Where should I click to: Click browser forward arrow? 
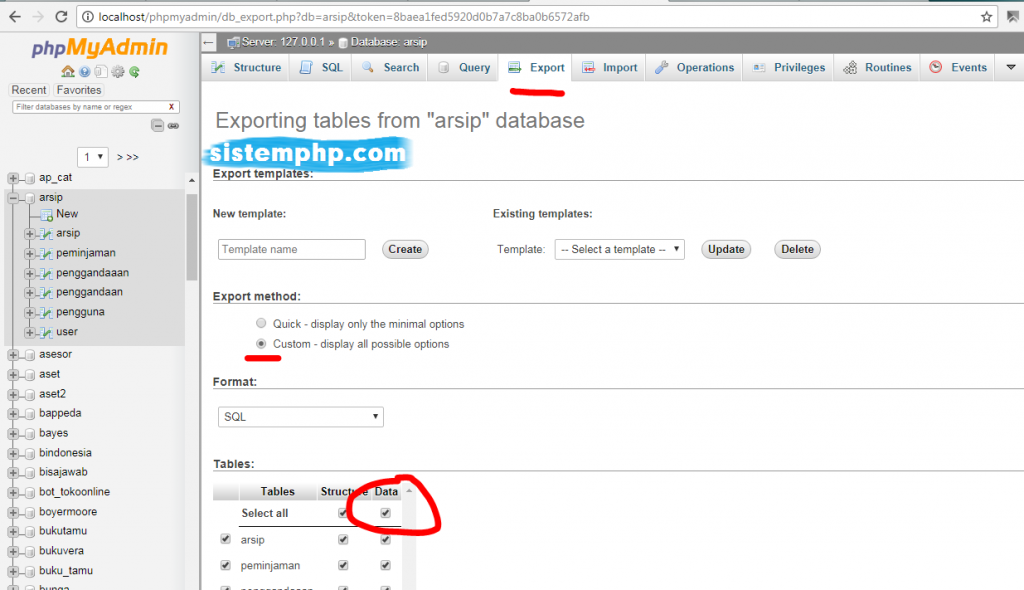(38, 17)
